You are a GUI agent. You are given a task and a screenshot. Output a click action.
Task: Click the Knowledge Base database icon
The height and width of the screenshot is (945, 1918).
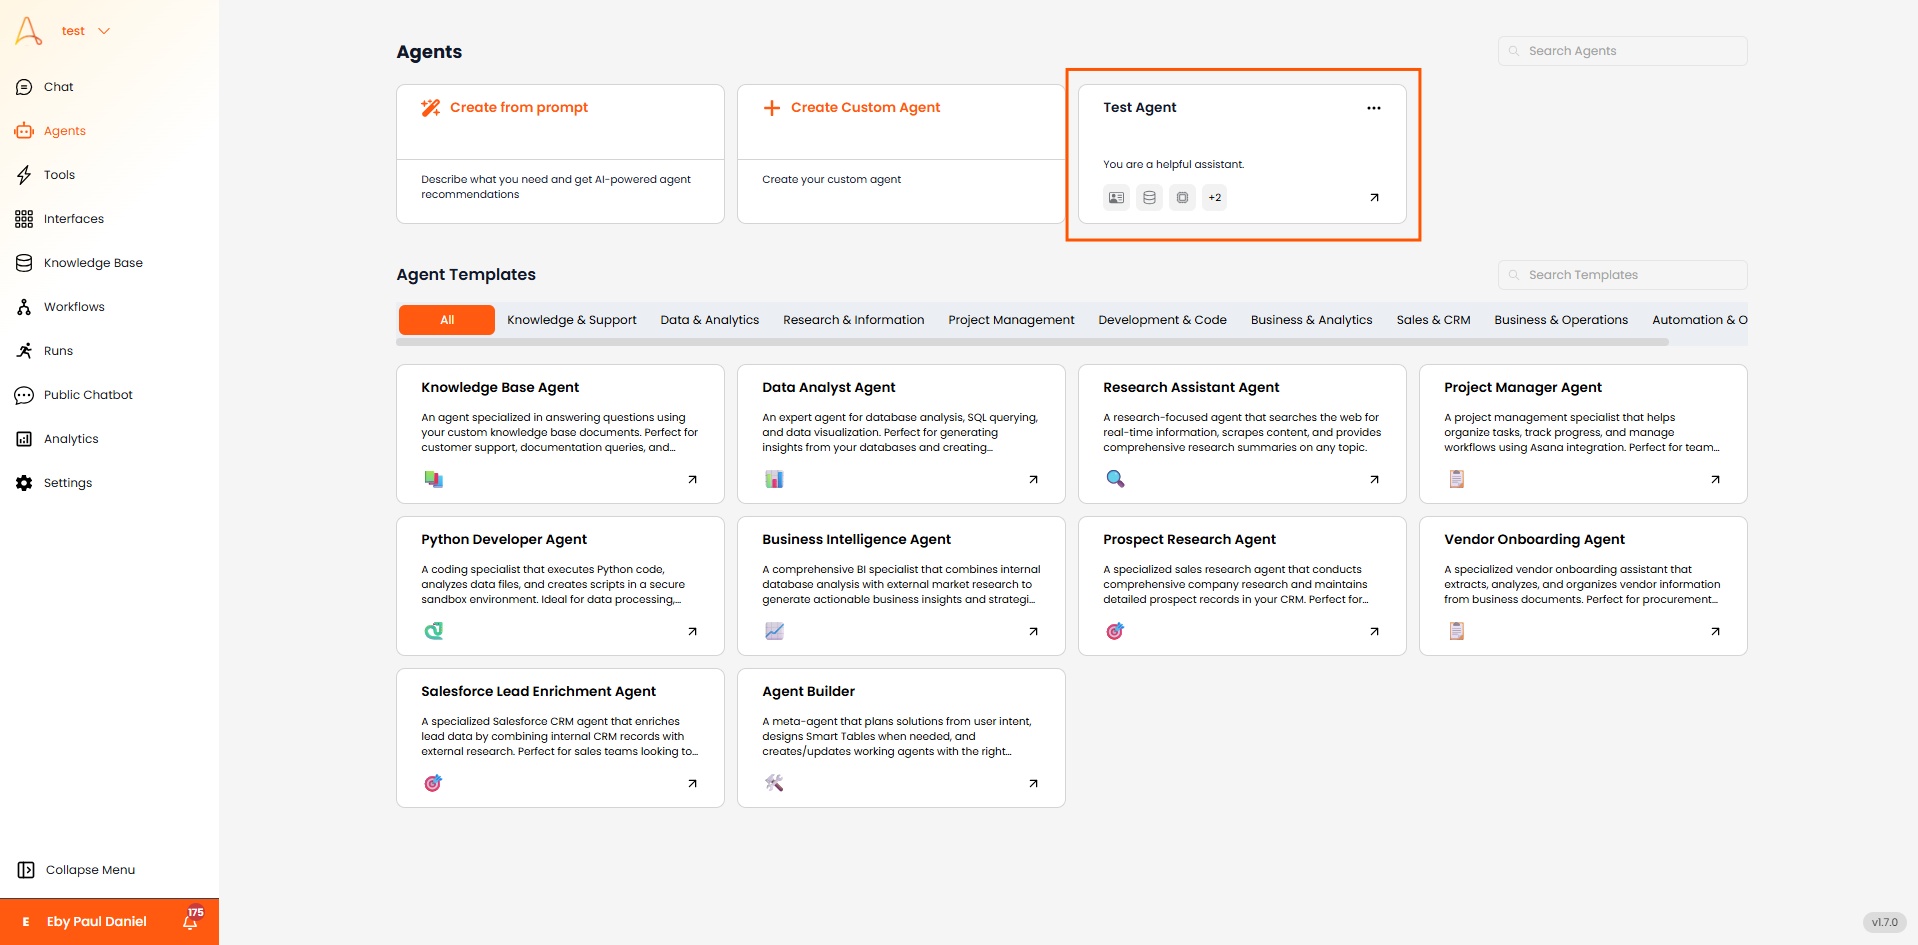(x=24, y=263)
